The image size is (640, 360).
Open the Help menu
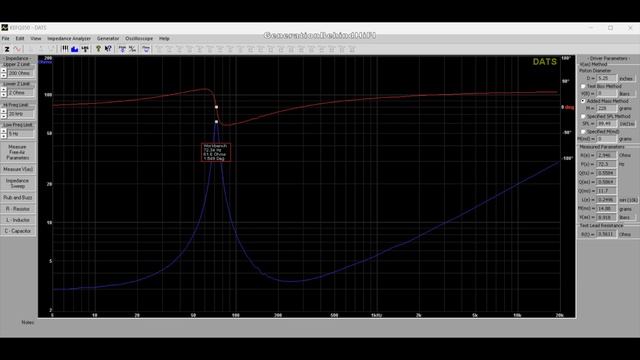point(164,38)
